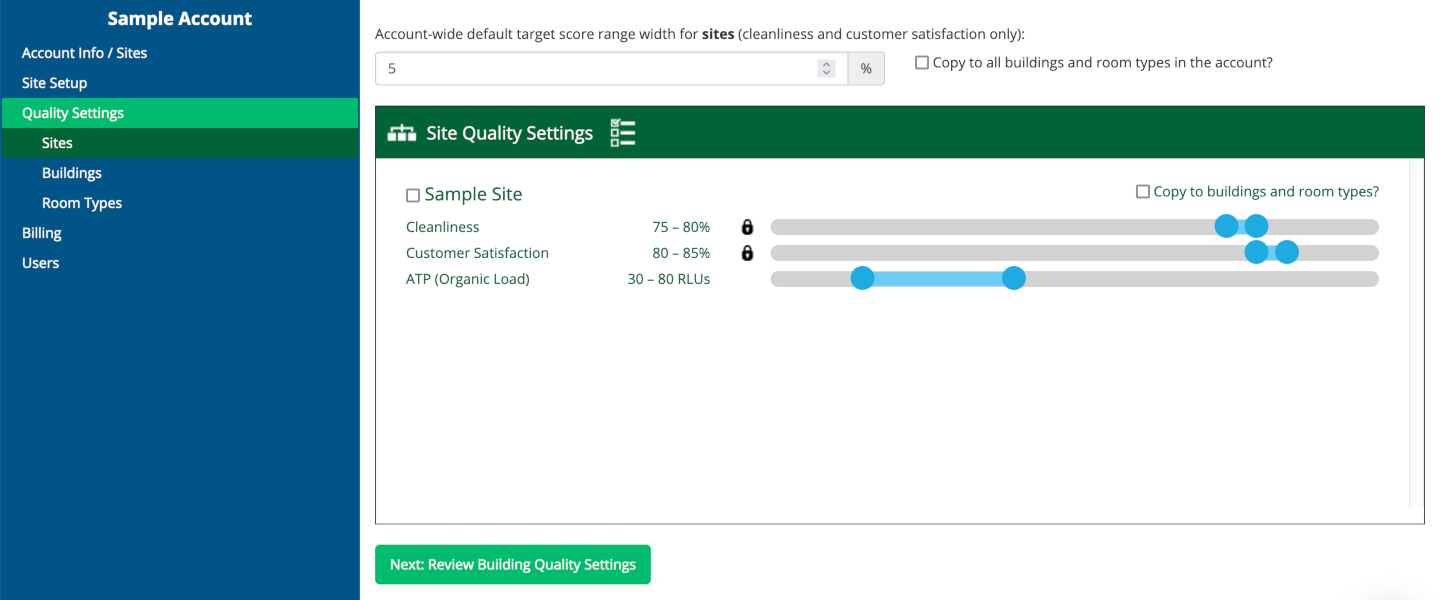The width and height of the screenshot is (1440, 600).
Task: Go to Room Types quality settings
Action: click(82, 203)
